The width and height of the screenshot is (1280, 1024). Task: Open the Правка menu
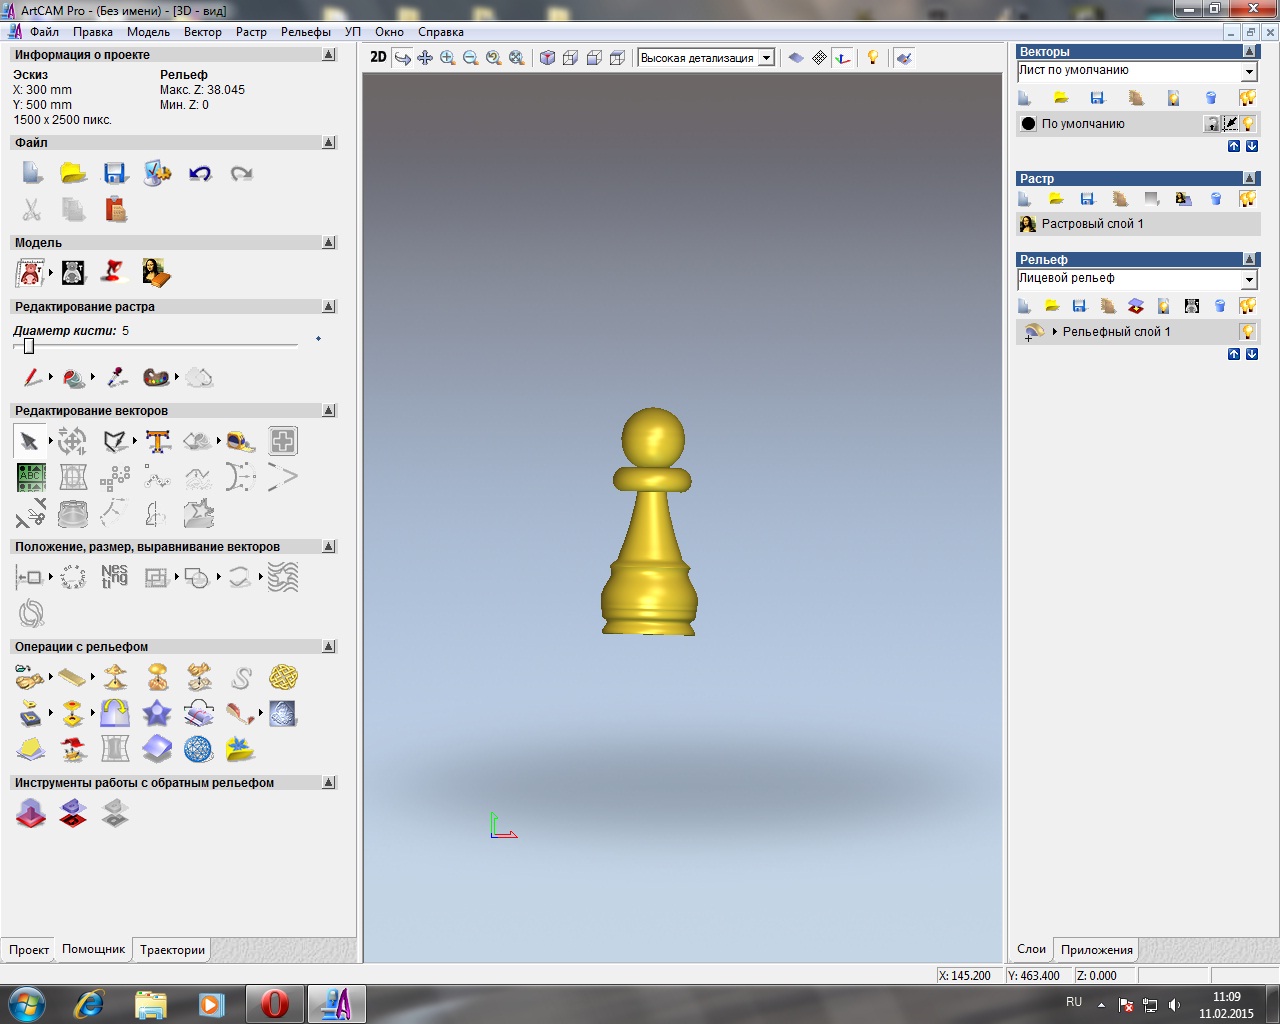click(93, 32)
